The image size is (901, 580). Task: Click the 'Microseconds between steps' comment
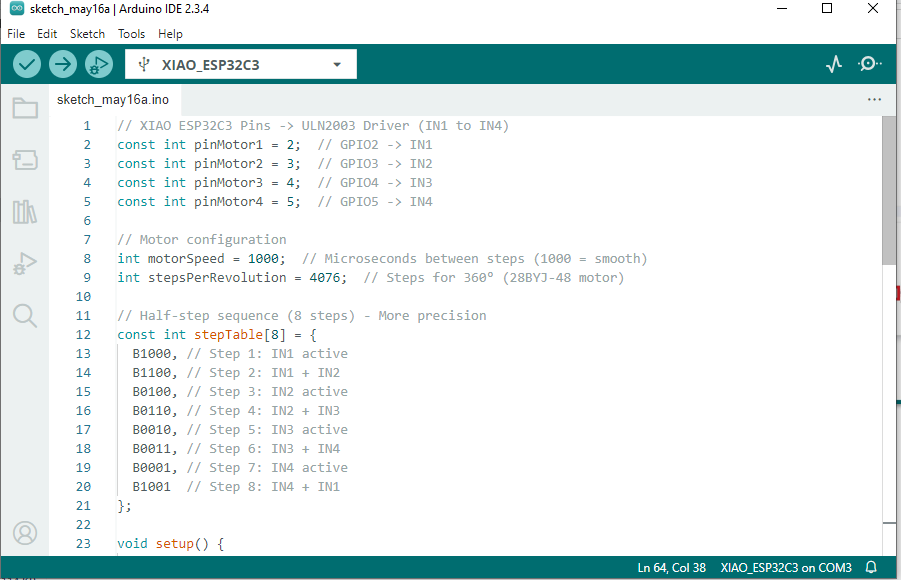(475, 259)
